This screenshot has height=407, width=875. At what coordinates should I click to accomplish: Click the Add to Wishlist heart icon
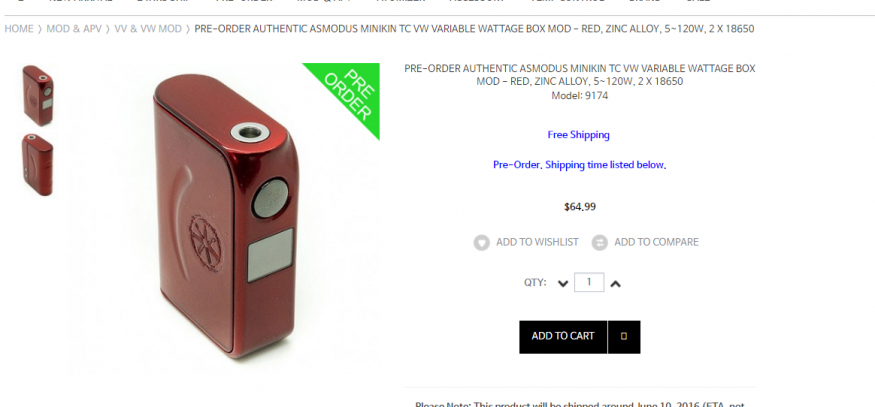tap(482, 242)
